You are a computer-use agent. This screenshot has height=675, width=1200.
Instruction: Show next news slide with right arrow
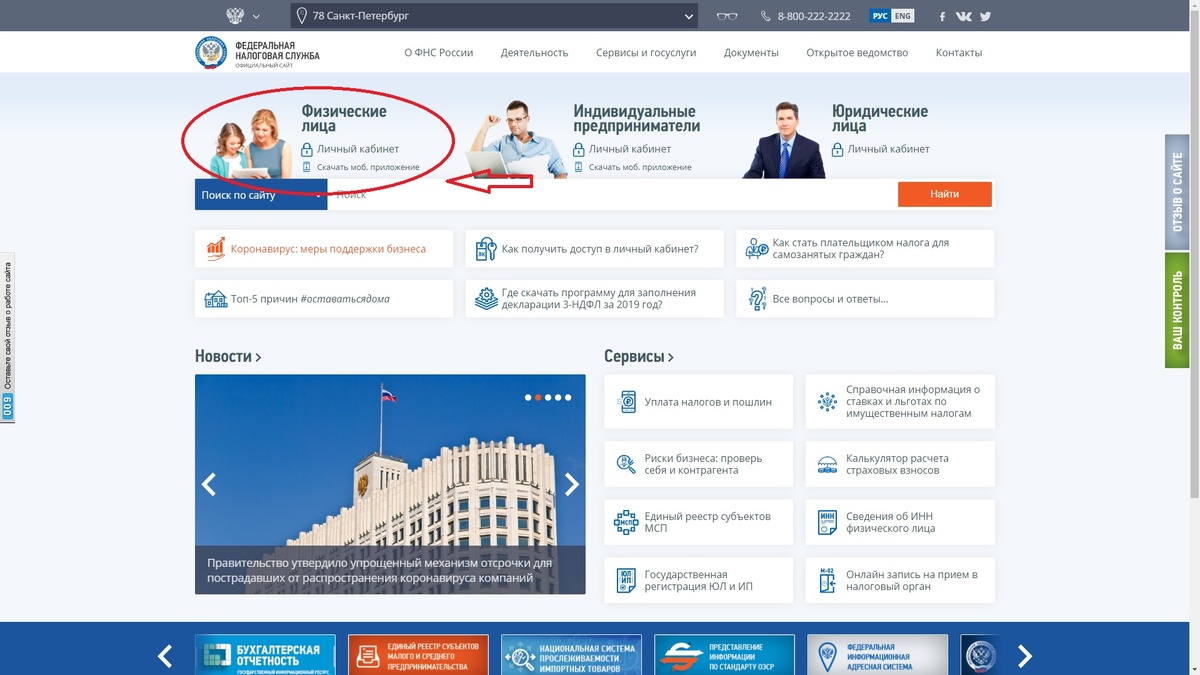coord(571,485)
